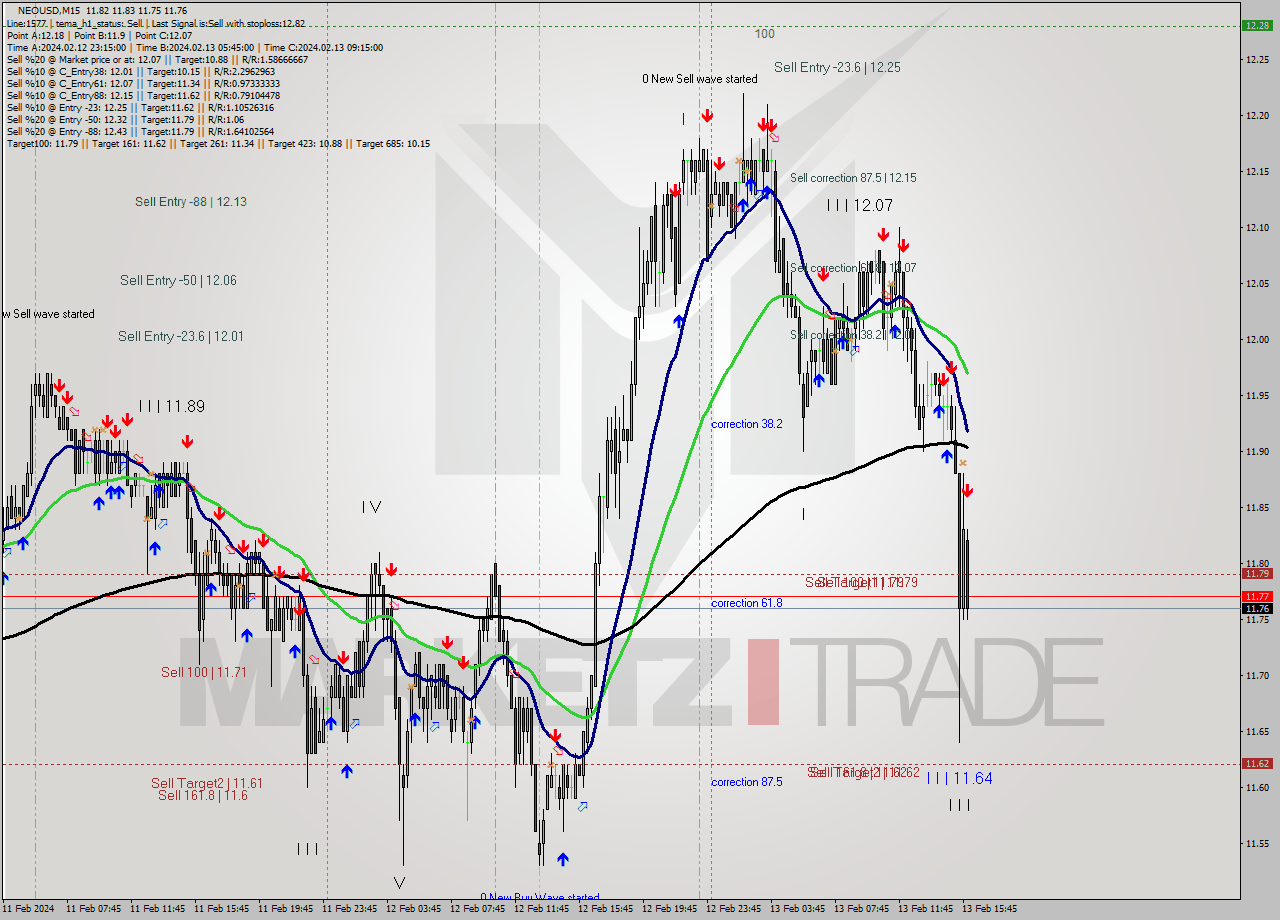Select '11 Feb 15:45' on time axis
The height and width of the screenshot is (920, 1280).
click(x=221, y=909)
